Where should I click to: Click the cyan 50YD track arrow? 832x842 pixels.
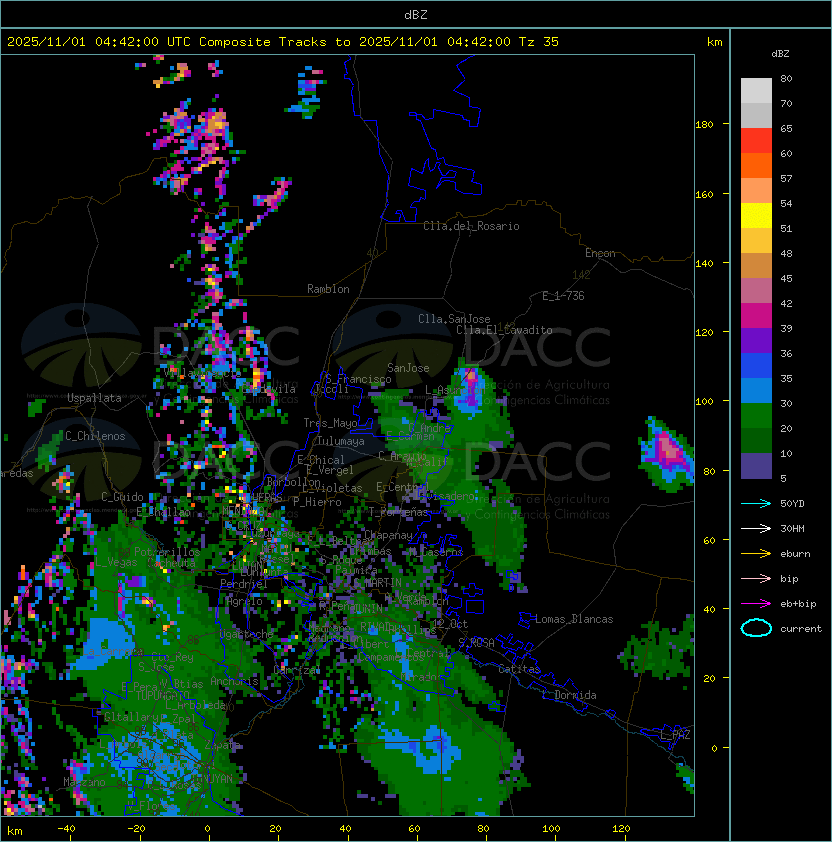pos(756,504)
